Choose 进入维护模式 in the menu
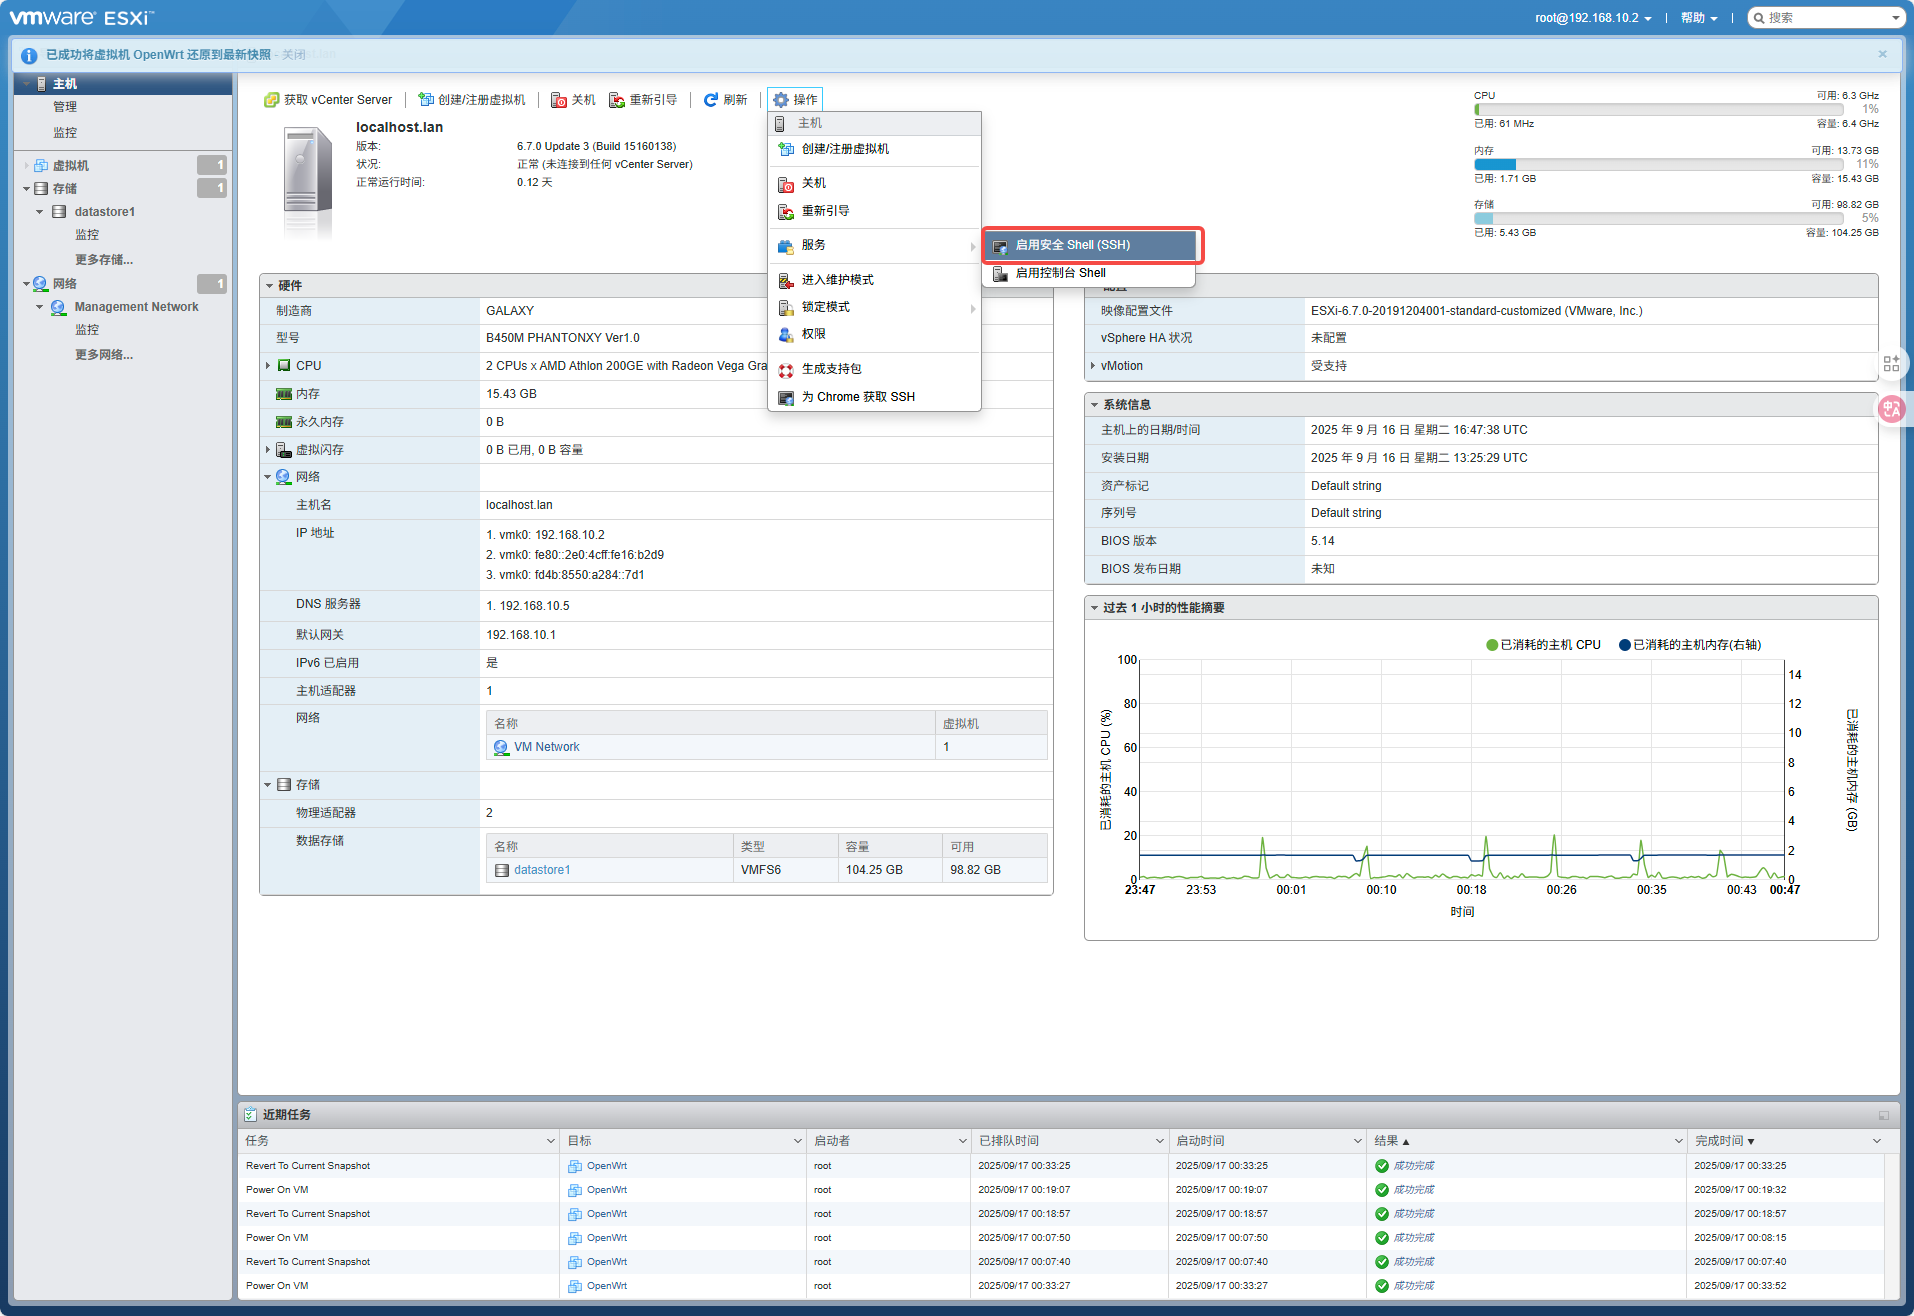 pos(874,280)
